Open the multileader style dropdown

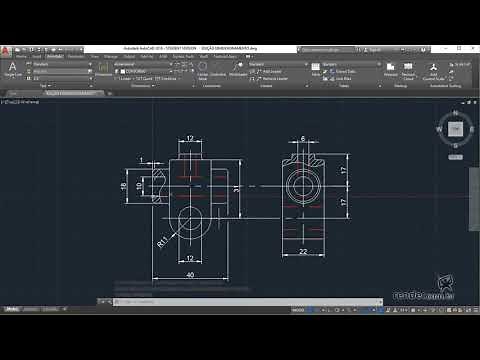pyautogui.click(x=278, y=64)
